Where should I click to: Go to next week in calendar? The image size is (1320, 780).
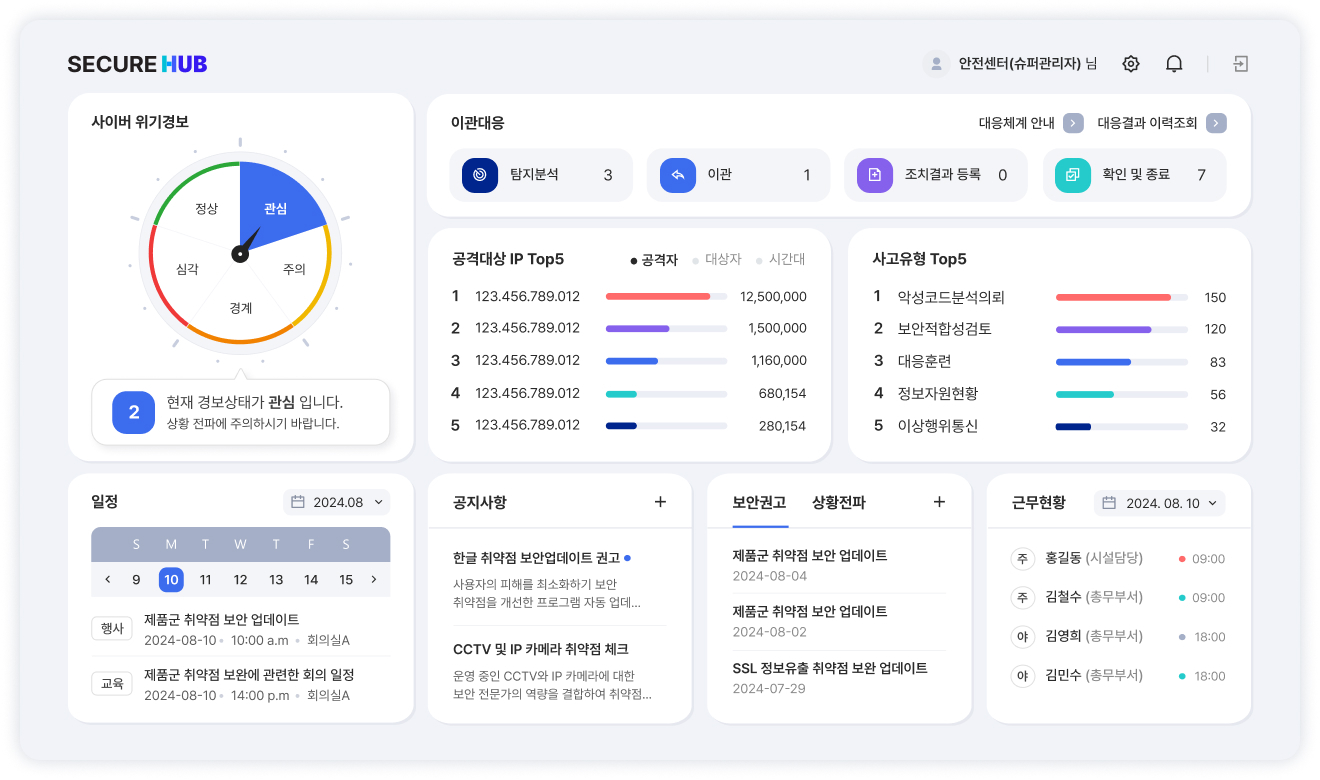coord(374,579)
